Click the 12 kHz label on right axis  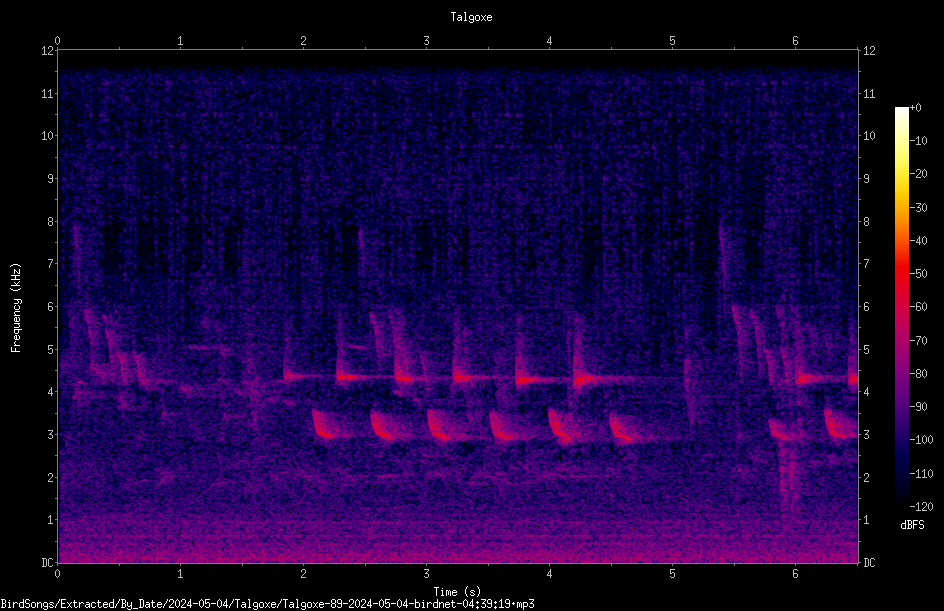[x=869, y=51]
